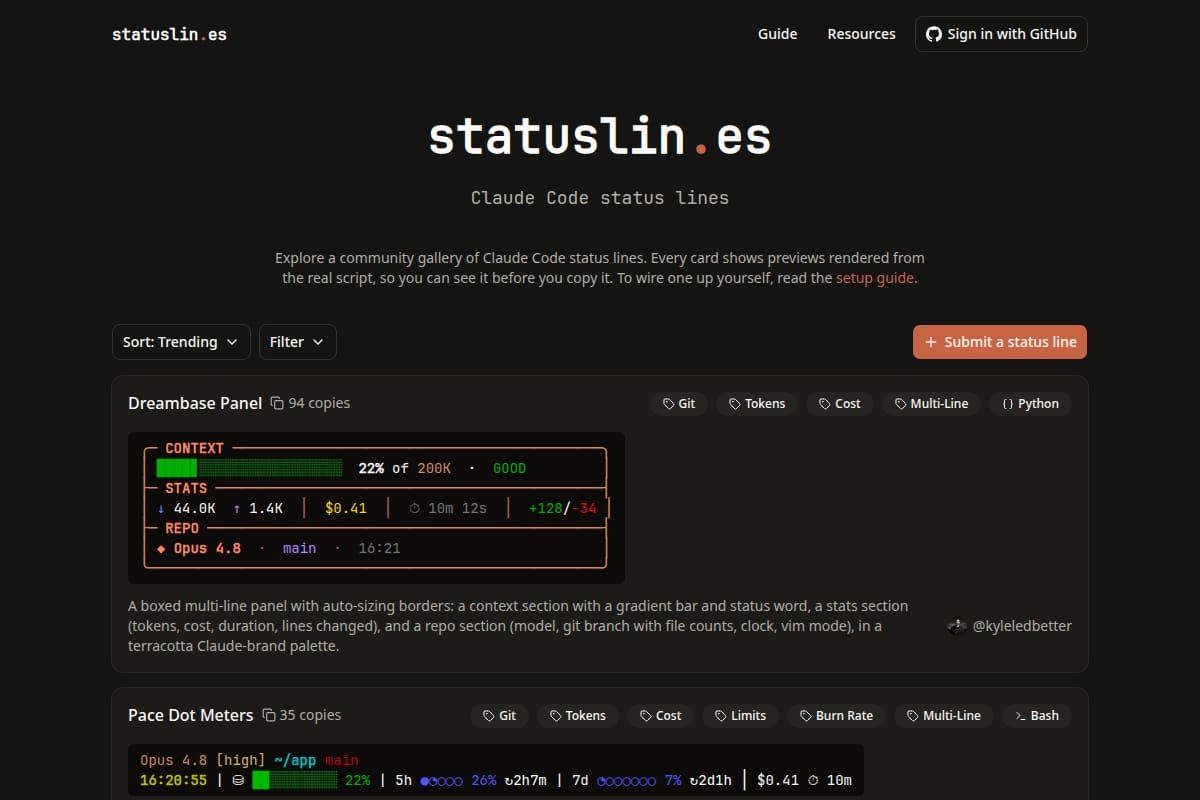Follow the setup guide link
This screenshot has height=800, width=1200.
[x=875, y=278]
